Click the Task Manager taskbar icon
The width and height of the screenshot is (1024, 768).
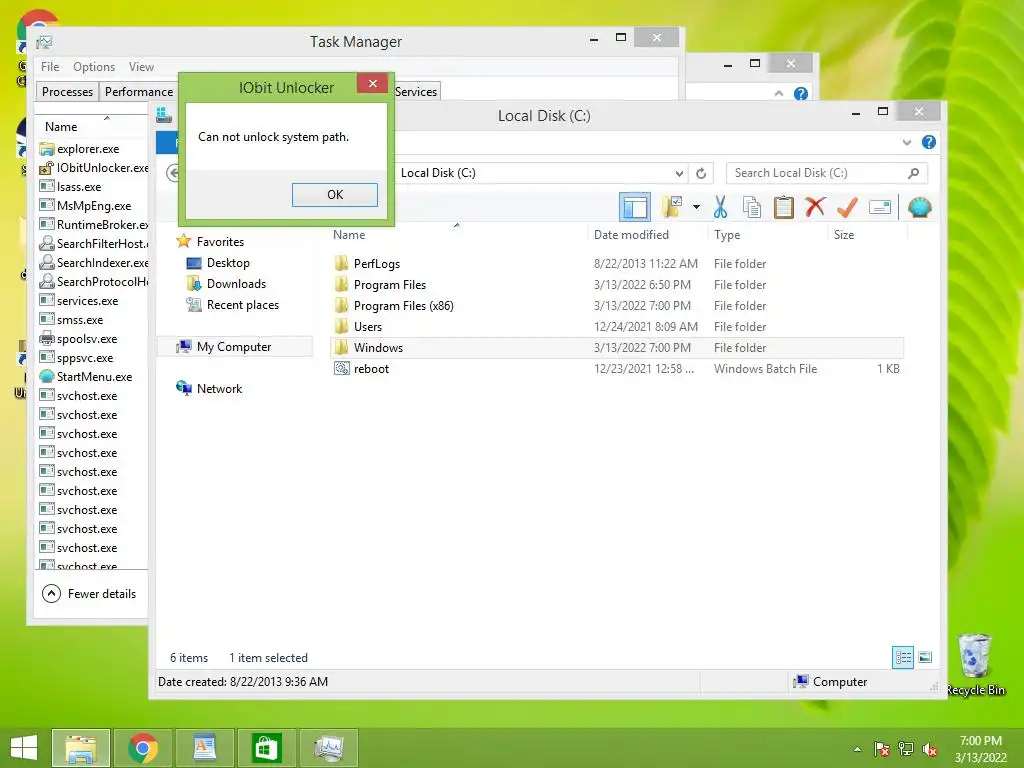tap(328, 748)
